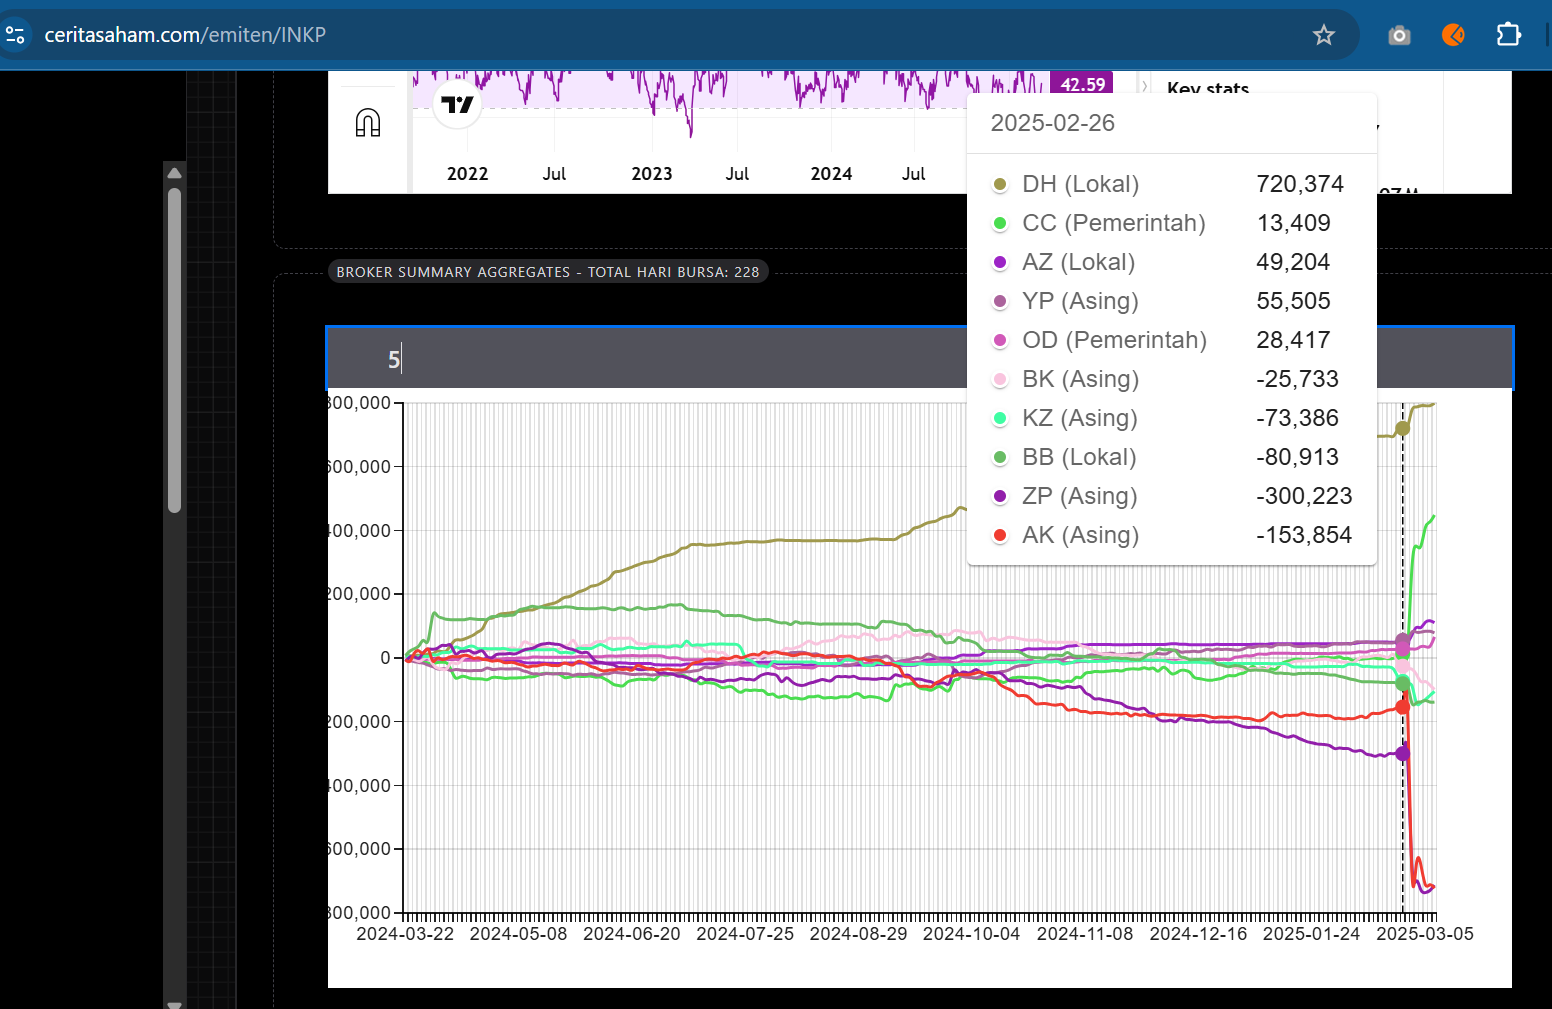1552x1009 pixels.
Task: Click the TradingView logo on chart
Action: [x=457, y=105]
